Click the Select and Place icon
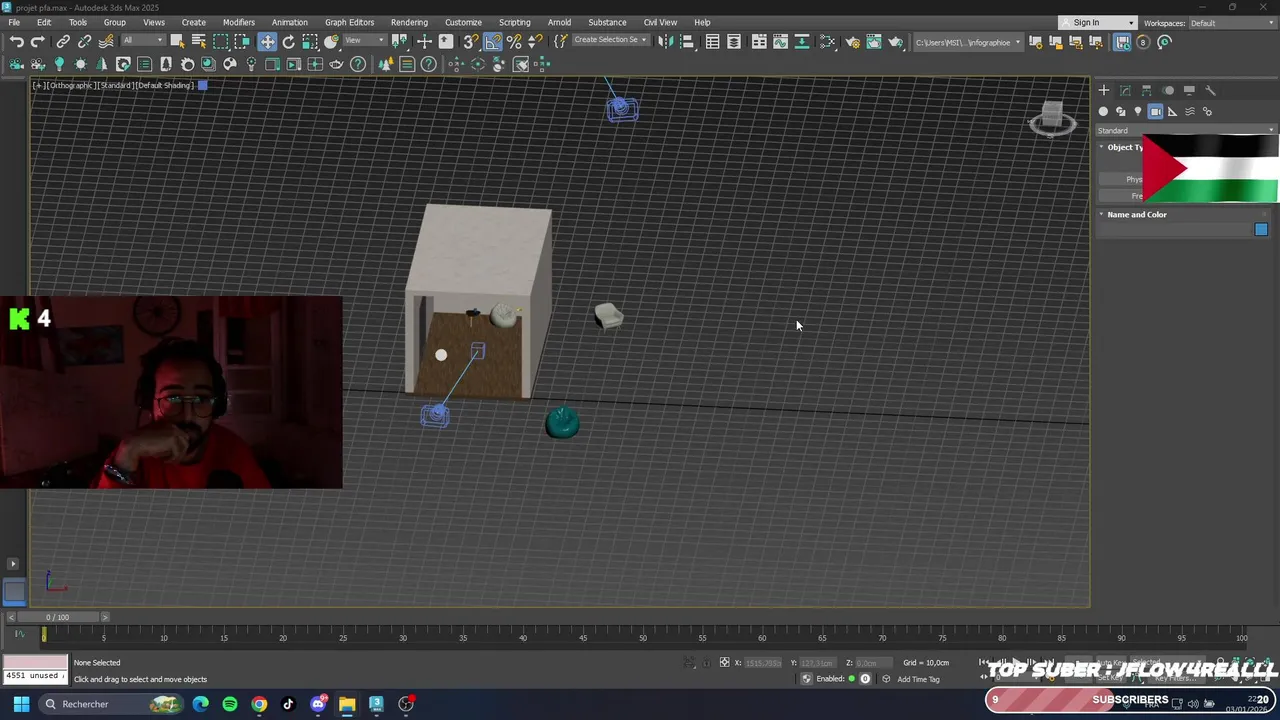Viewport: 1280px width, 720px height. [x=332, y=42]
